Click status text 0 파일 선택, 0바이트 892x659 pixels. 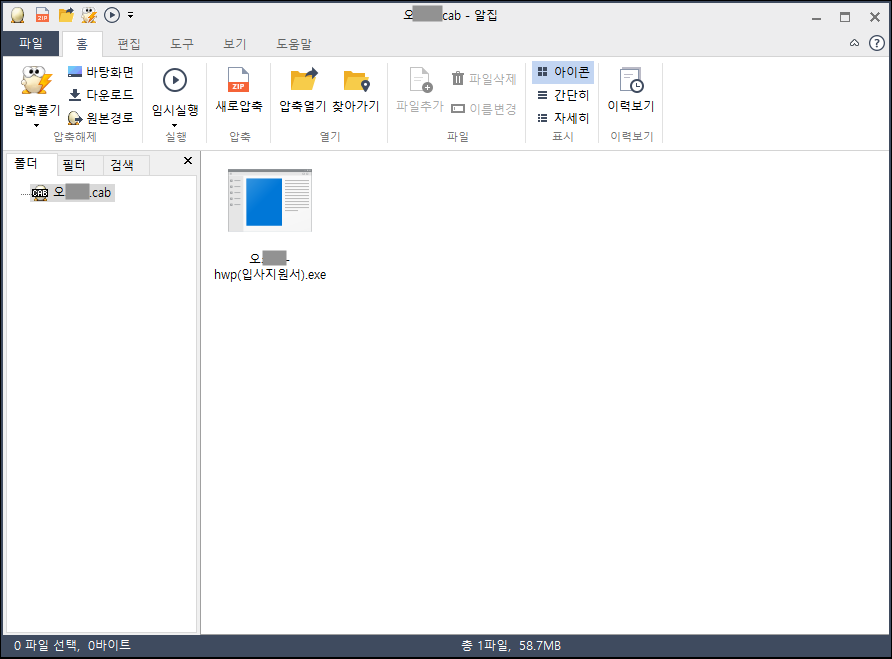(x=72, y=645)
